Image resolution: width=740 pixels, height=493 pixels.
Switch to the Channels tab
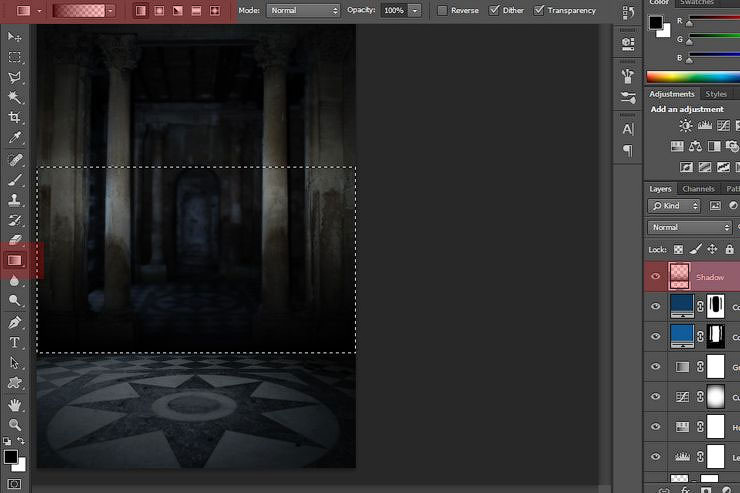(x=698, y=189)
